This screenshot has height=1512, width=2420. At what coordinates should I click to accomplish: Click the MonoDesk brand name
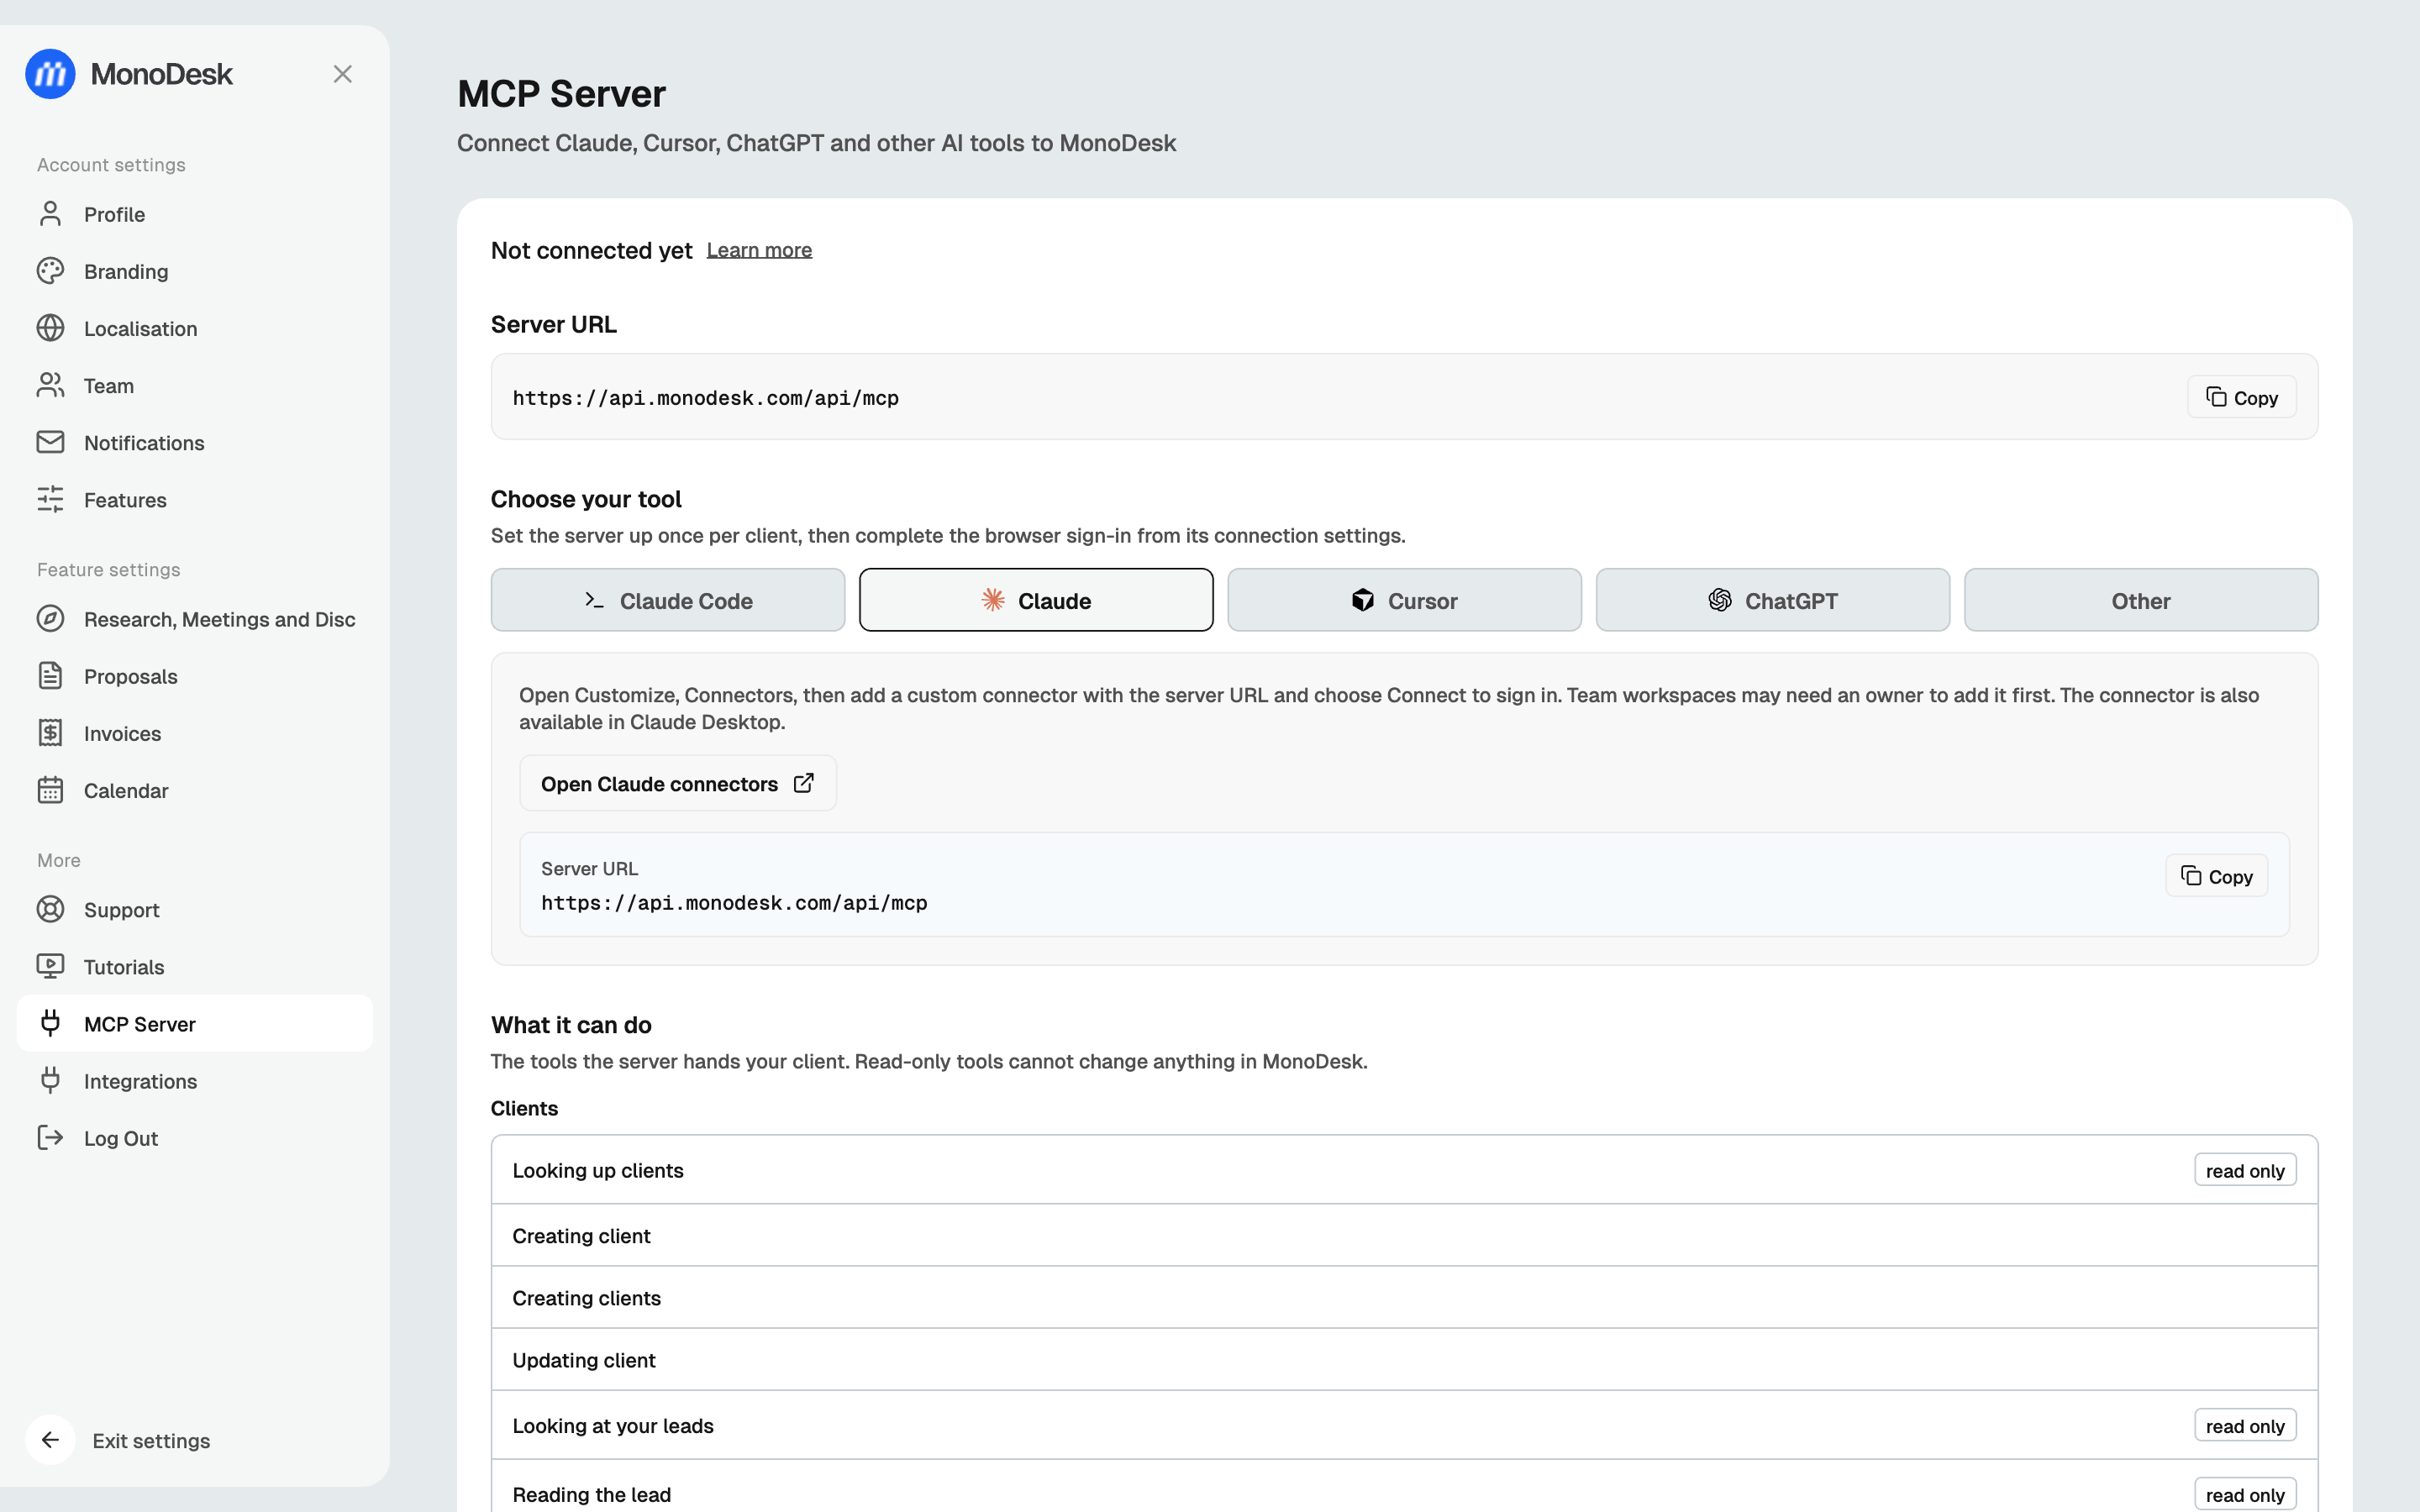click(x=161, y=74)
